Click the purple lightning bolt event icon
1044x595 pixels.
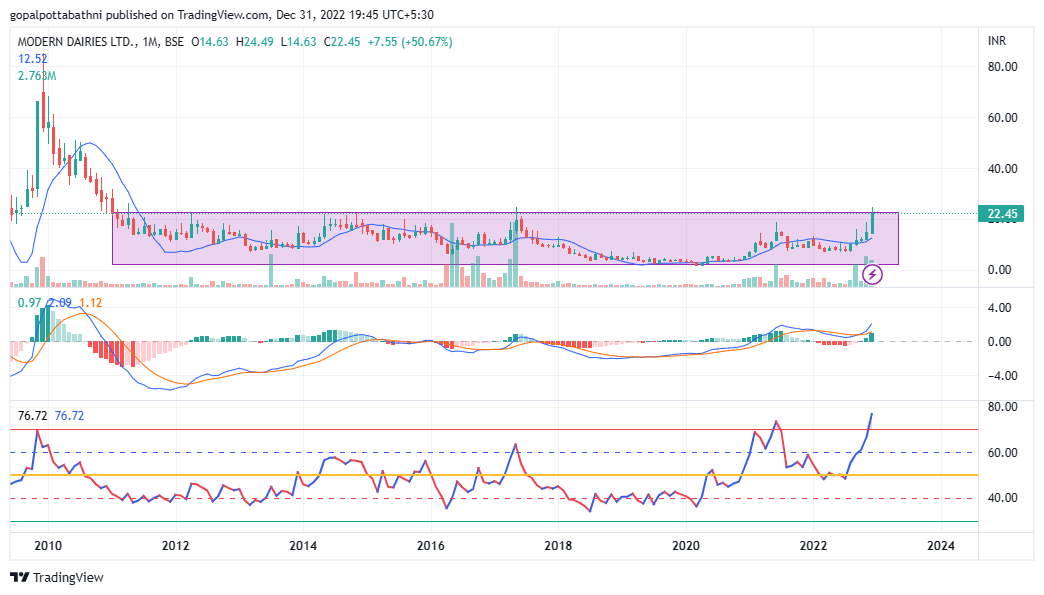[872, 274]
